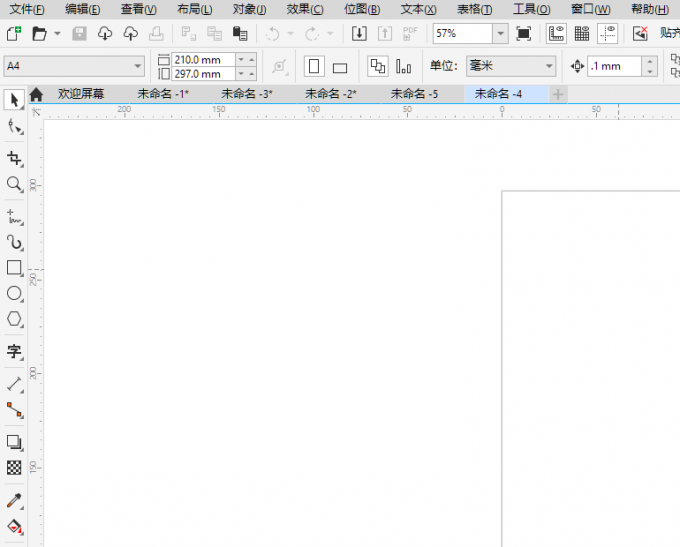
Task: Increase nudge distance value
Action: tap(650, 61)
